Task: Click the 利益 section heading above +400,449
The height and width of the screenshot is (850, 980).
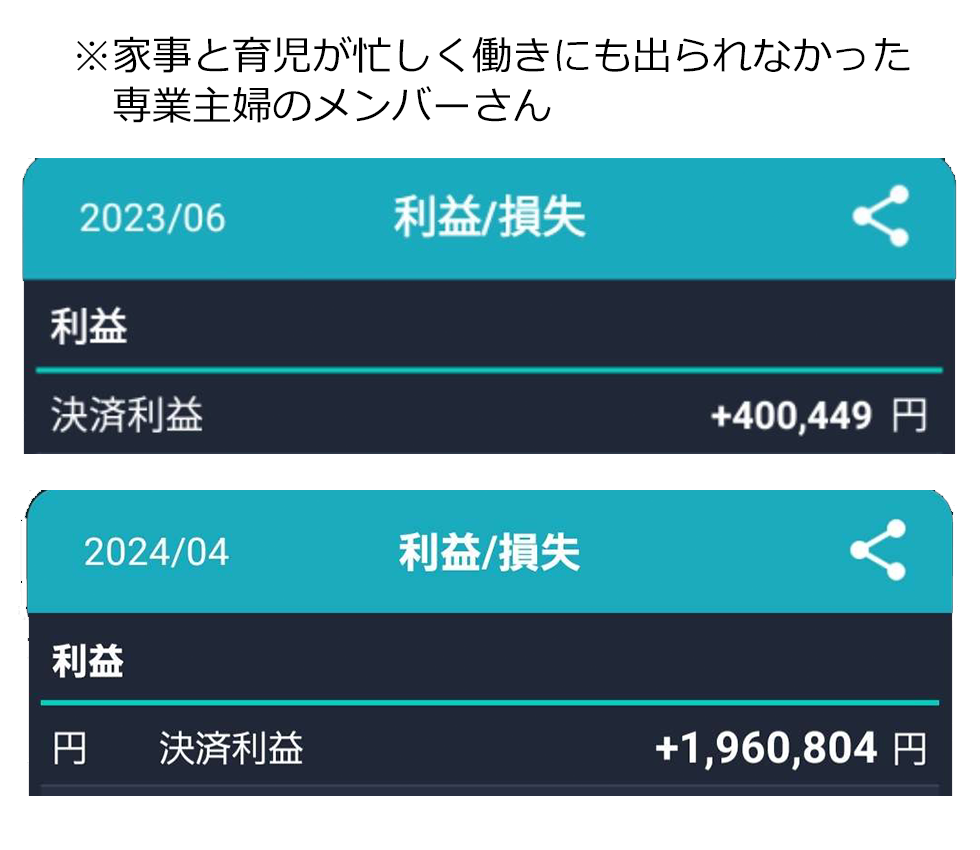Action: (89, 327)
